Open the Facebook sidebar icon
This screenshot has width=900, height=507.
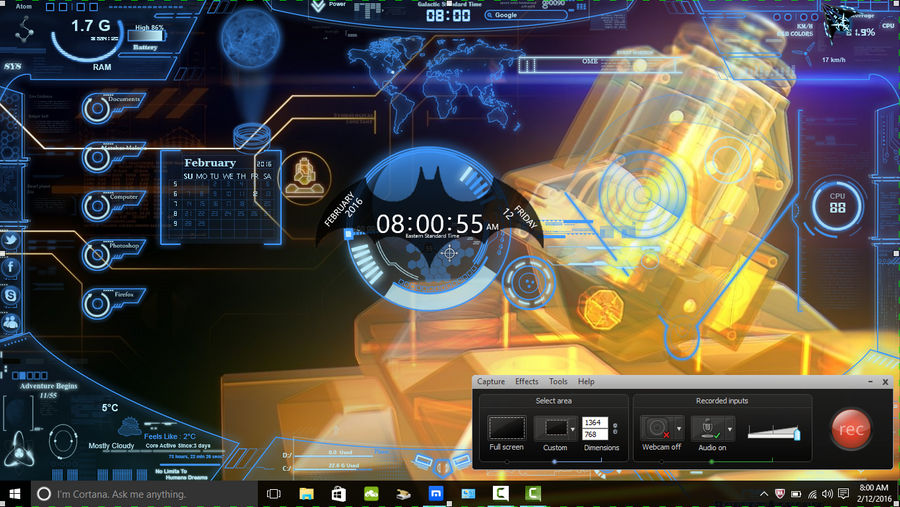coord(10,267)
